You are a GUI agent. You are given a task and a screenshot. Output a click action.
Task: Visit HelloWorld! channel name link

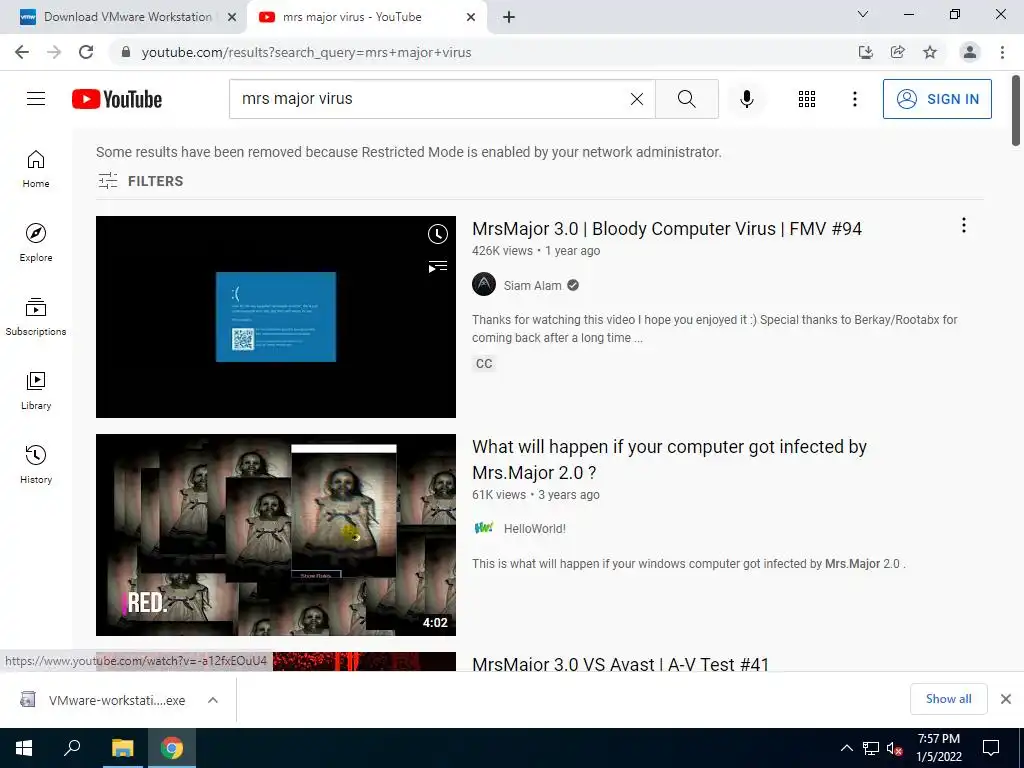point(534,528)
